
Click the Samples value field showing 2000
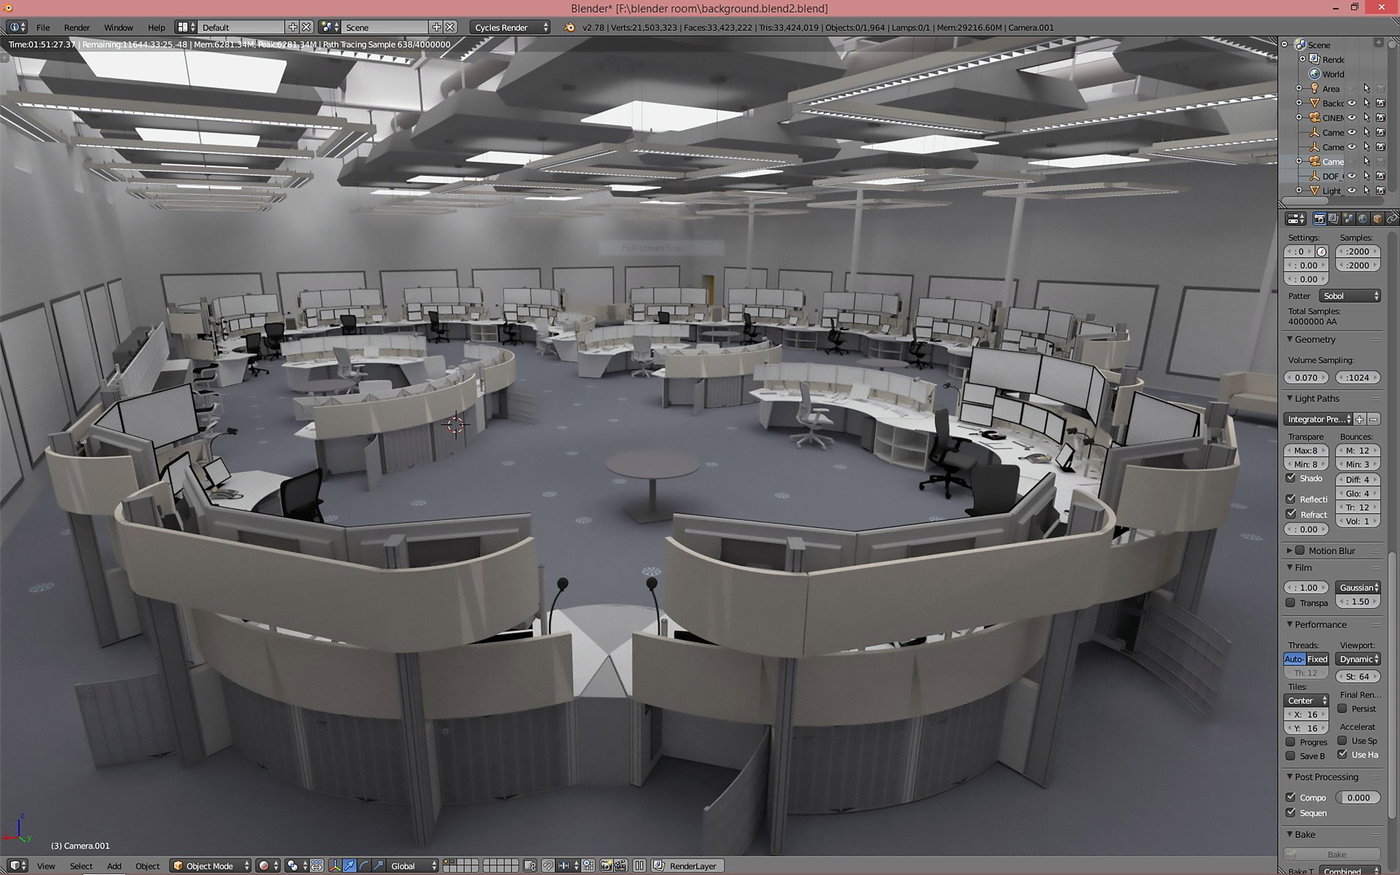point(1356,251)
